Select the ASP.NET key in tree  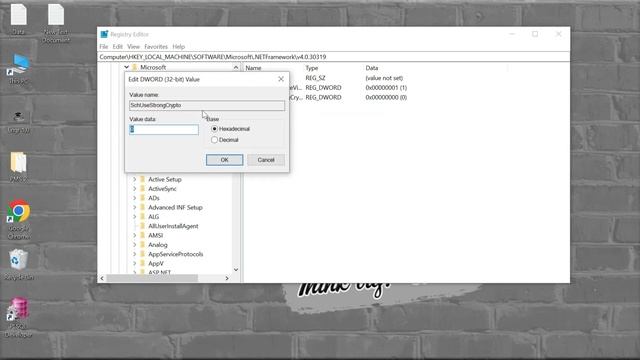point(159,272)
